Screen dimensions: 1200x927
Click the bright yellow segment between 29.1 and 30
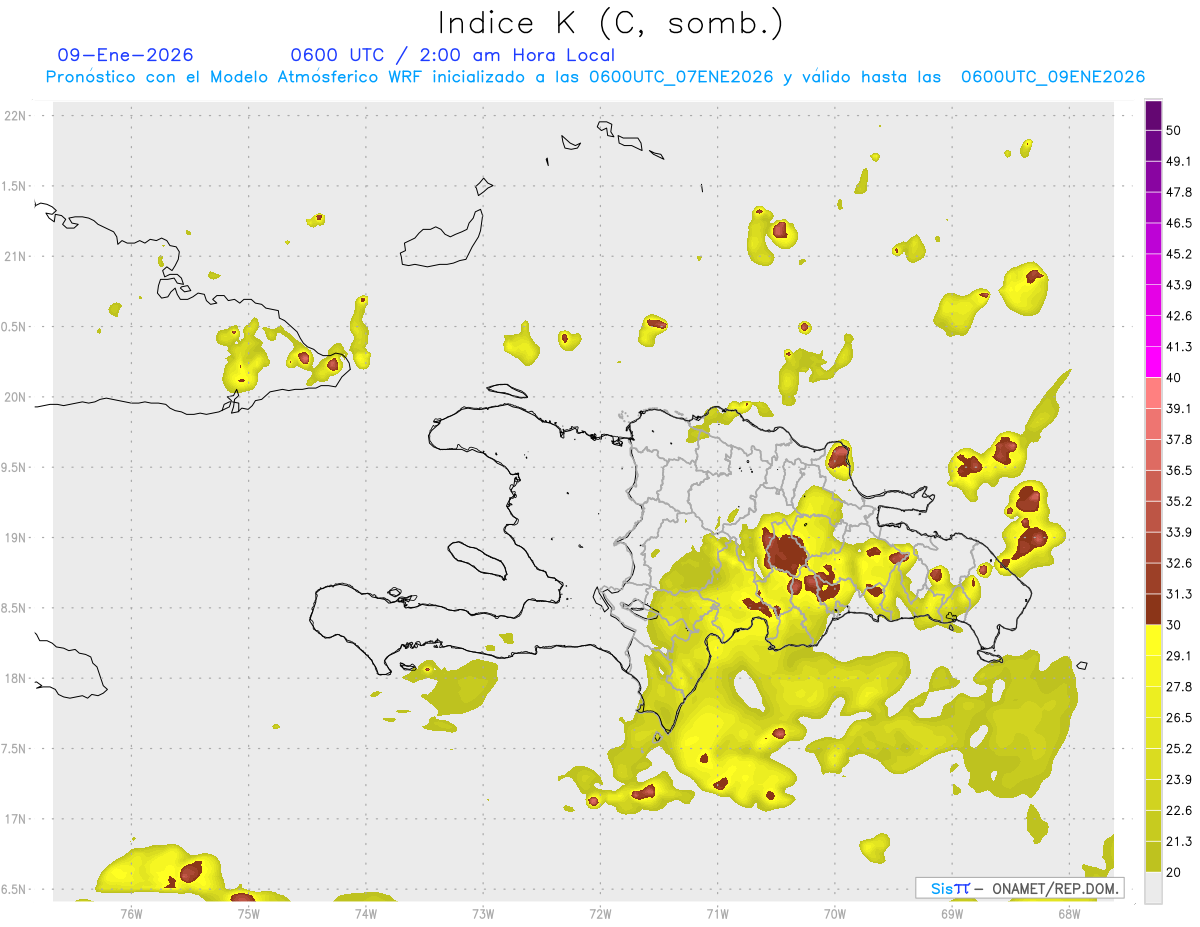click(x=1154, y=640)
